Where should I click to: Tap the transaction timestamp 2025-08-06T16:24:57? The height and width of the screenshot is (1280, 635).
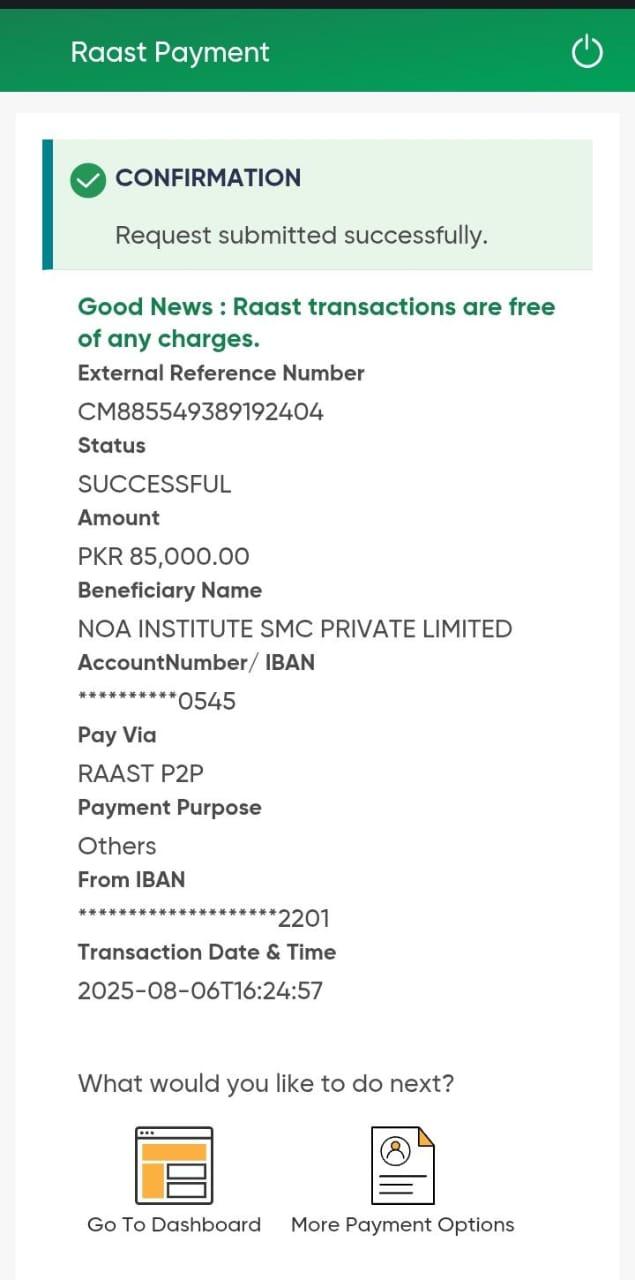click(200, 991)
